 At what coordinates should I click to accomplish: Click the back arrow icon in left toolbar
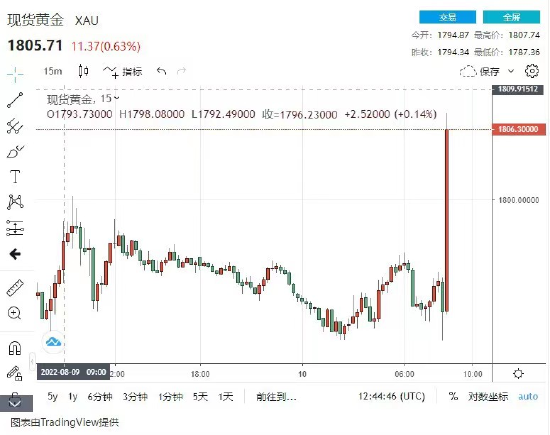[x=15, y=254]
